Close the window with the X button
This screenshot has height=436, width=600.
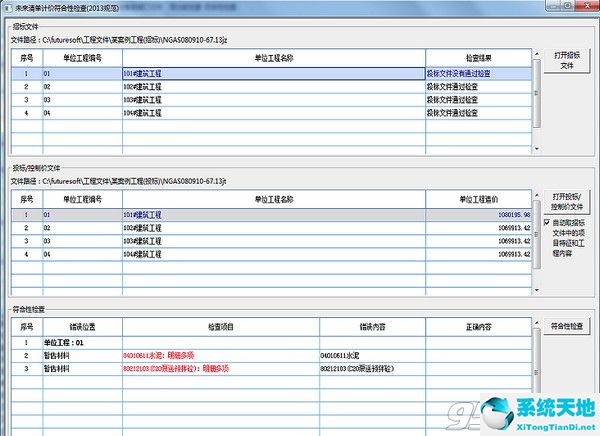tap(588, 5)
